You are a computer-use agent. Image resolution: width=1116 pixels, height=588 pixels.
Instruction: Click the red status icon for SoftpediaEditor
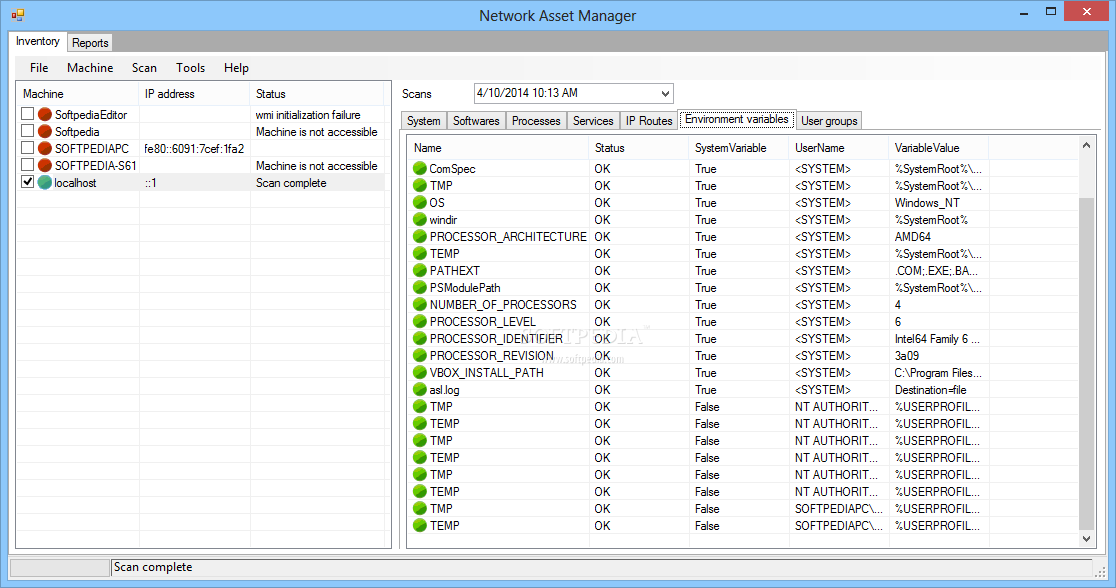[x=45, y=114]
